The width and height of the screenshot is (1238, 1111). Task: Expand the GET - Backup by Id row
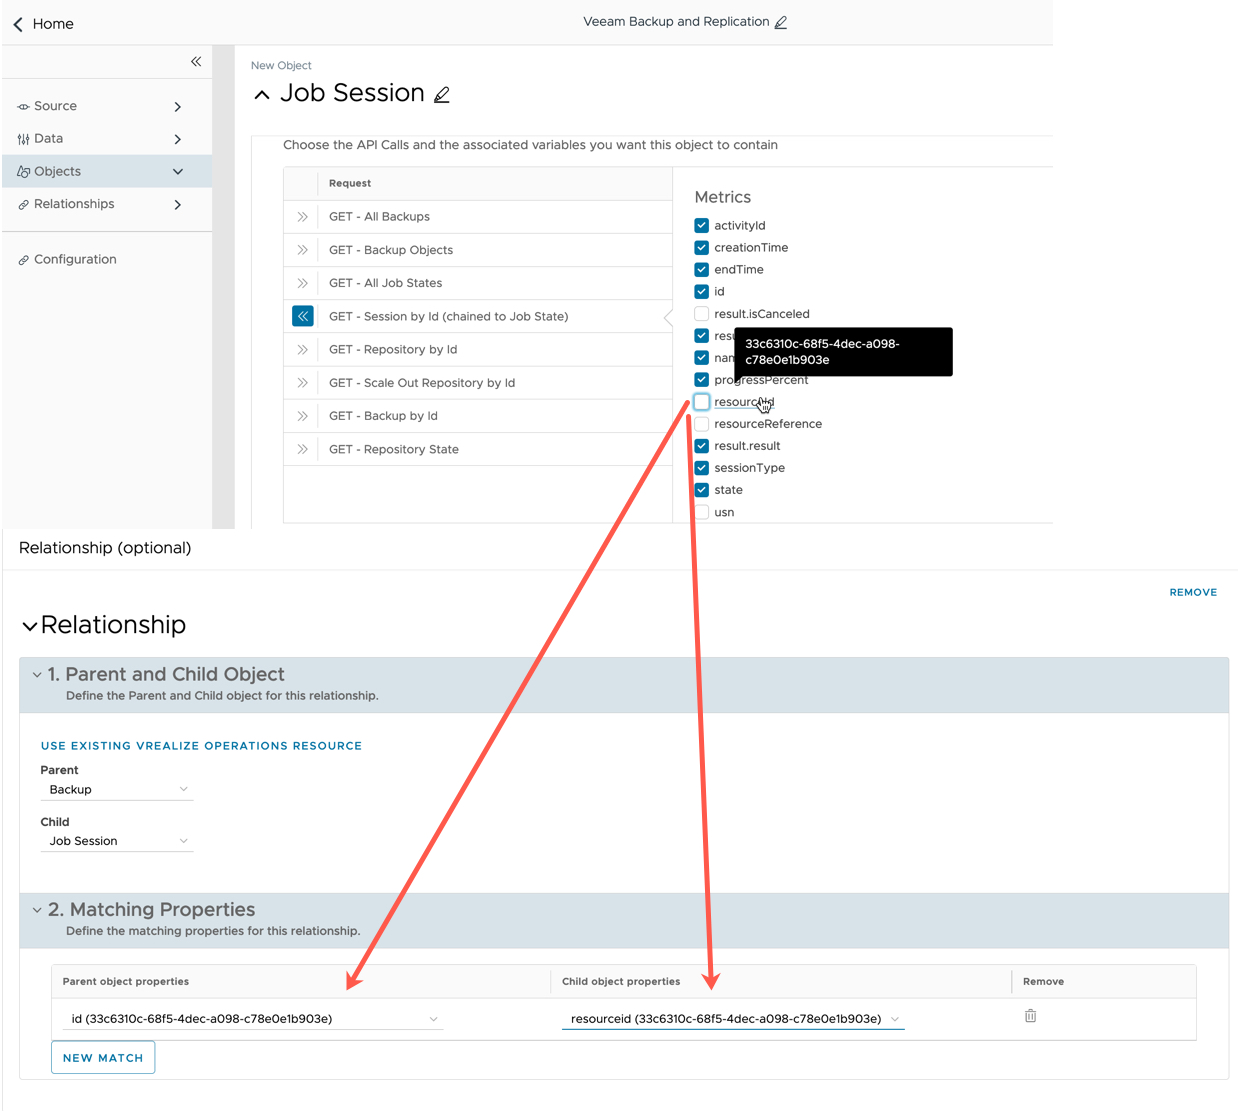click(302, 416)
